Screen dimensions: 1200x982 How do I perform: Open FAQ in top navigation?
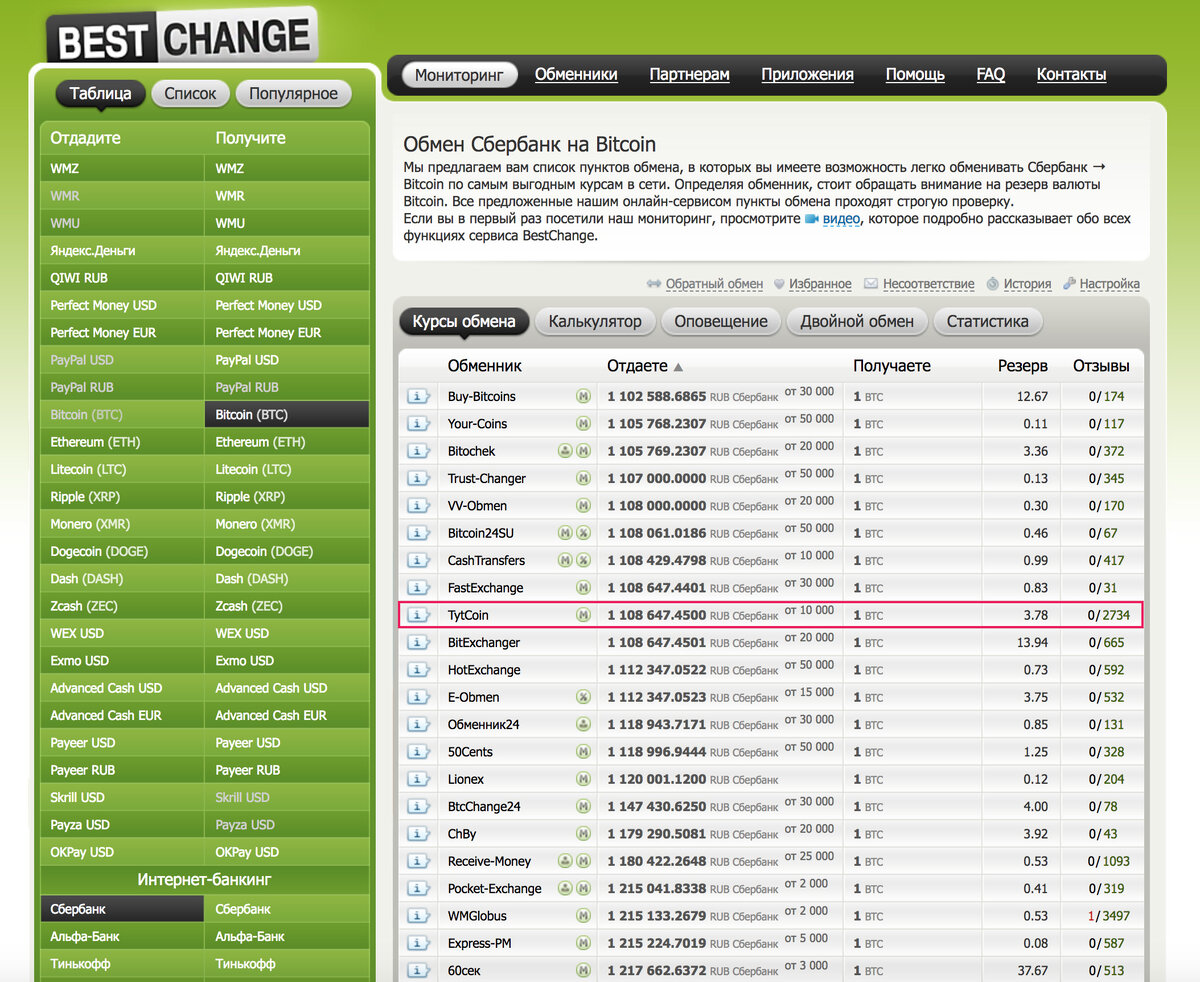pyautogui.click(x=990, y=75)
